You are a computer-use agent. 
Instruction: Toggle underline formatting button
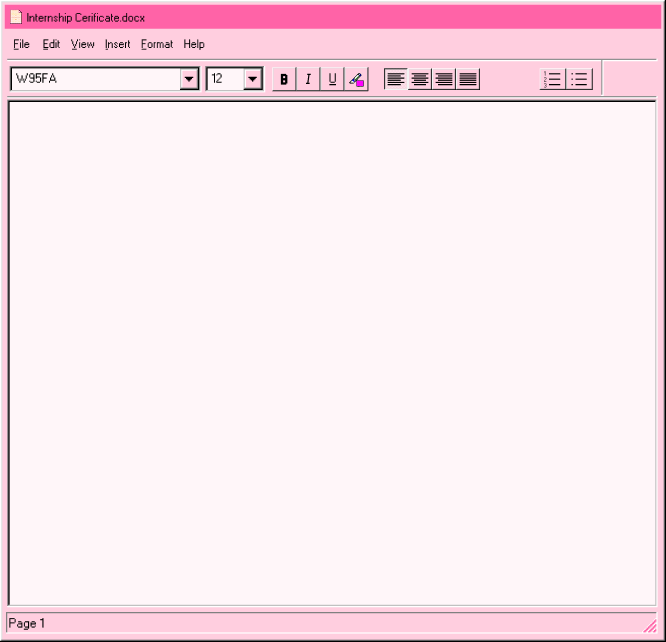[332, 79]
